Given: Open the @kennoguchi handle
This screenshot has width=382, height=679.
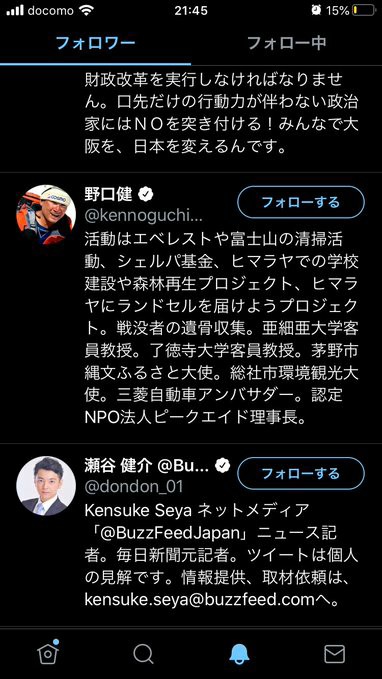Looking at the screenshot, I should click(143, 216).
